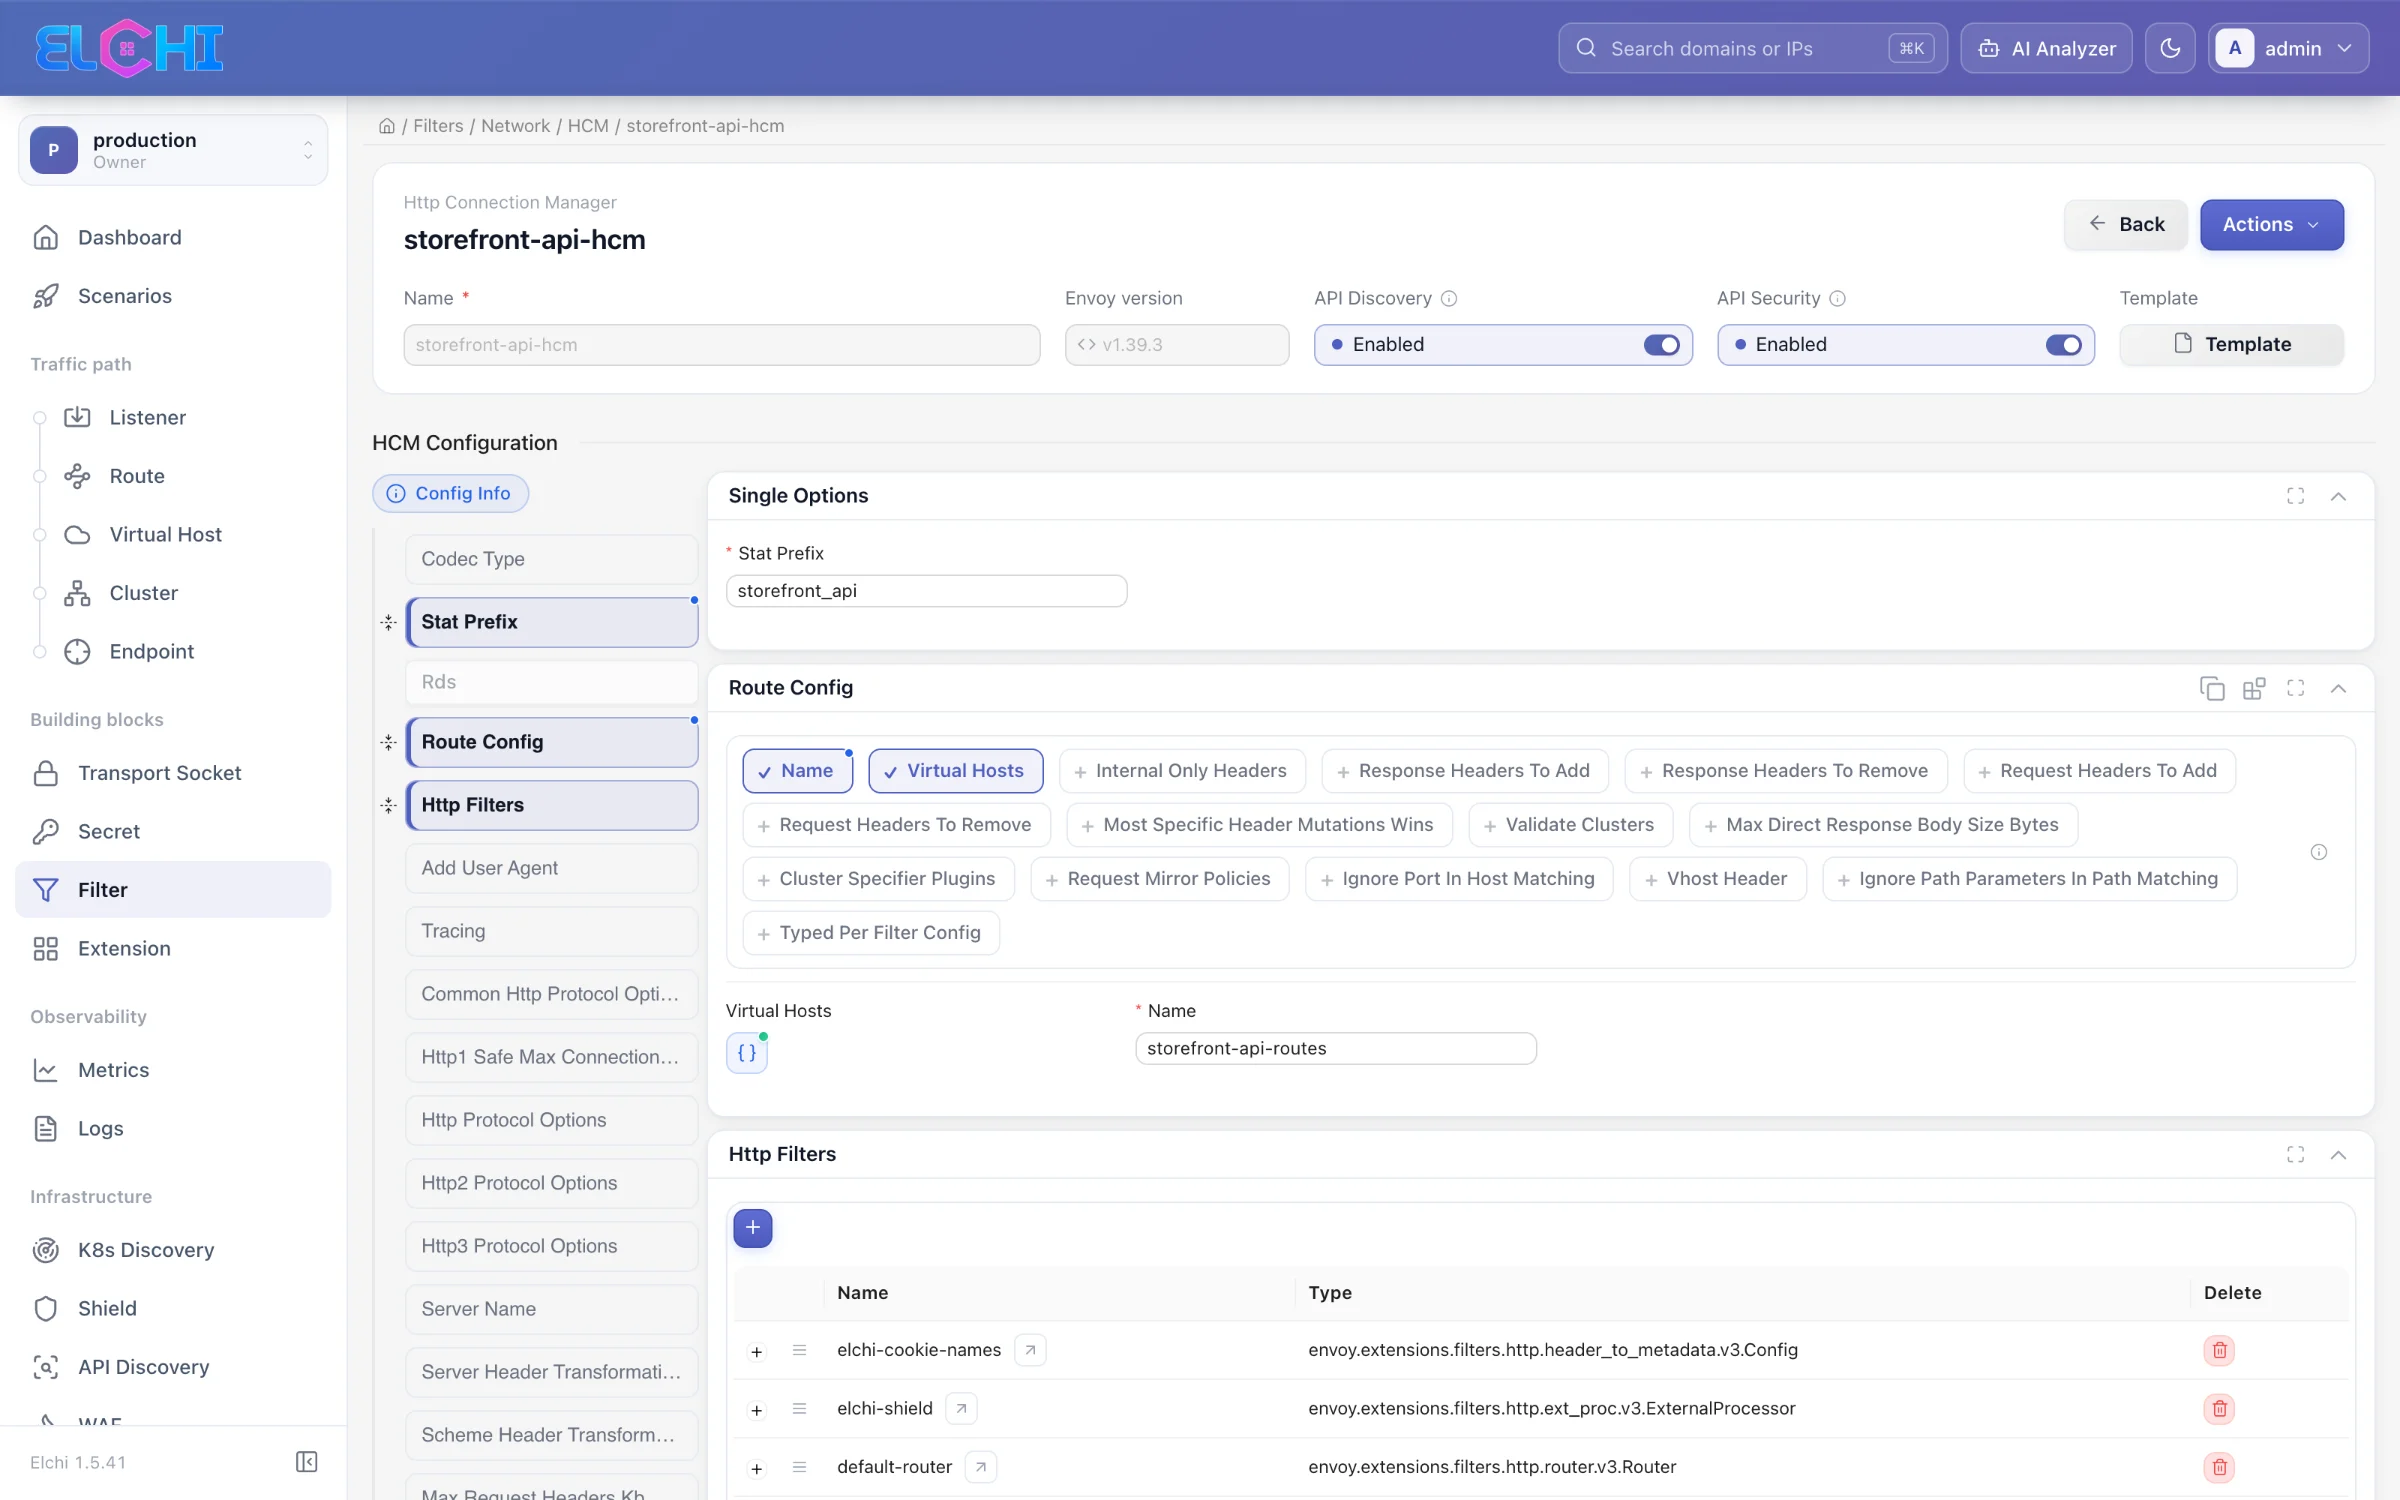Add a new HTTP filter
The width and height of the screenshot is (2400, 1500).
point(753,1228)
